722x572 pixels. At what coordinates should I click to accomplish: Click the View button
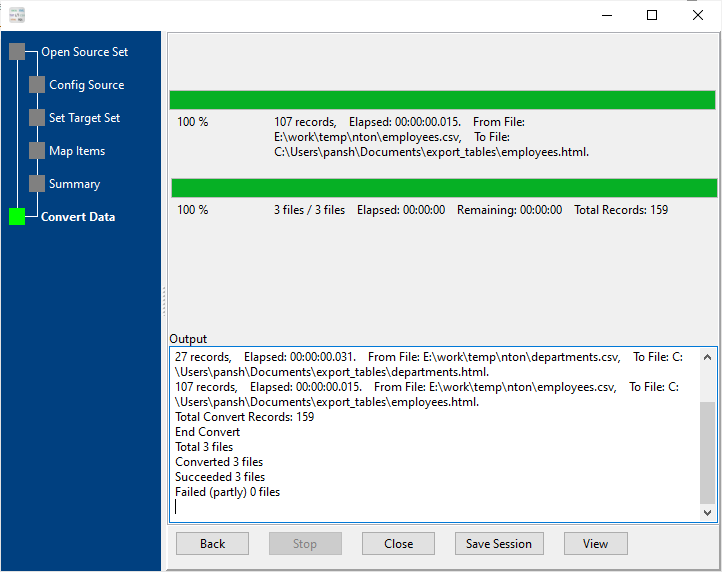[595, 544]
